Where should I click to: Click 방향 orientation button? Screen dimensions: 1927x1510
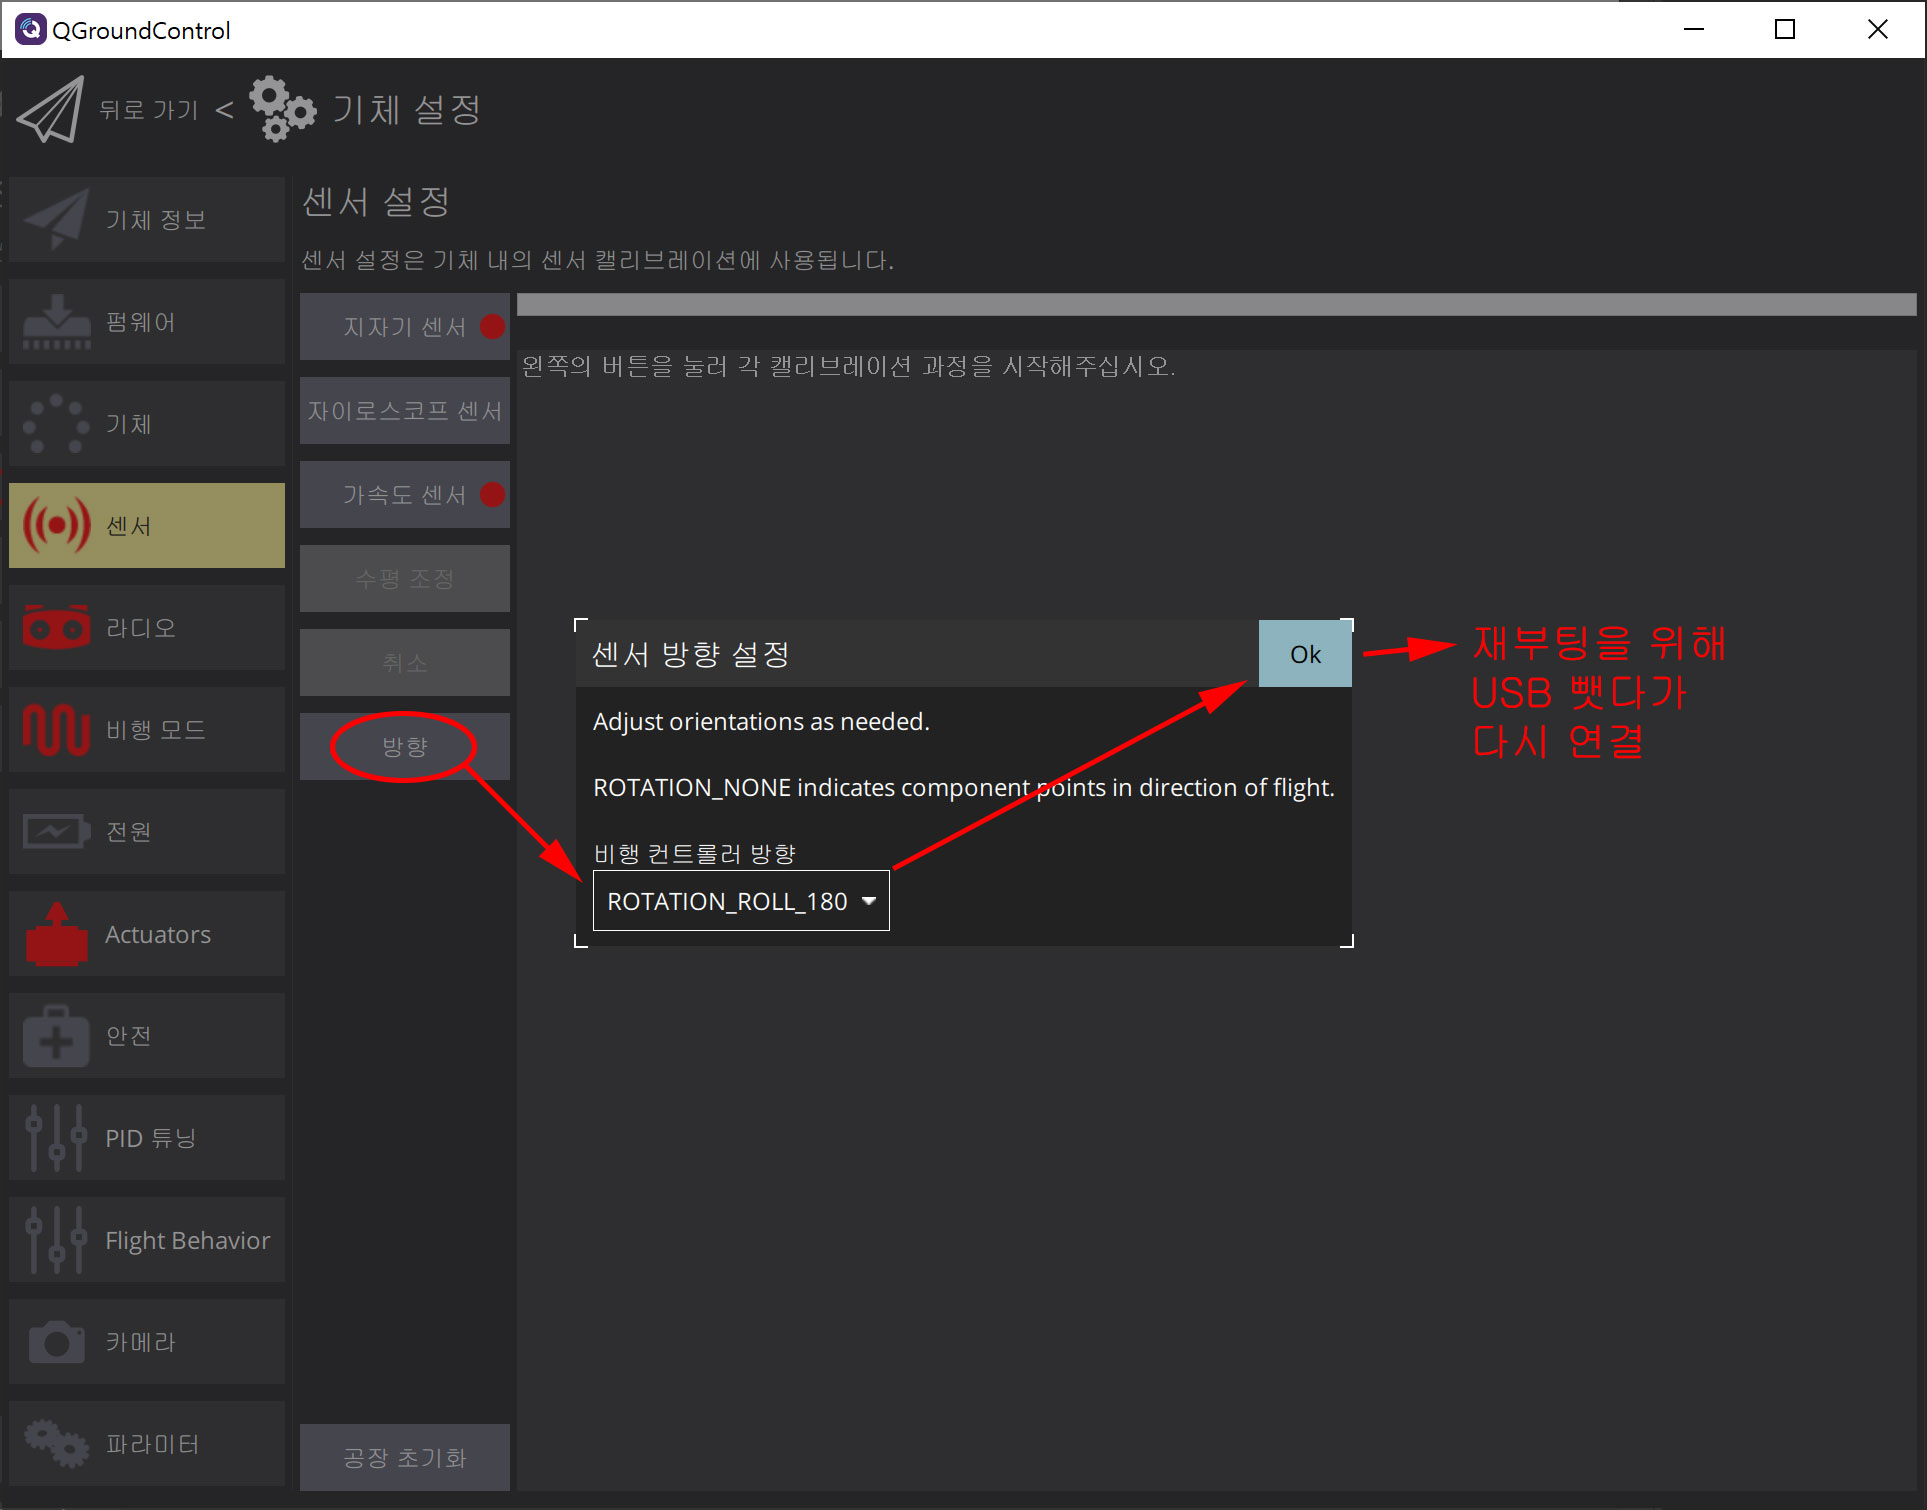point(404,747)
